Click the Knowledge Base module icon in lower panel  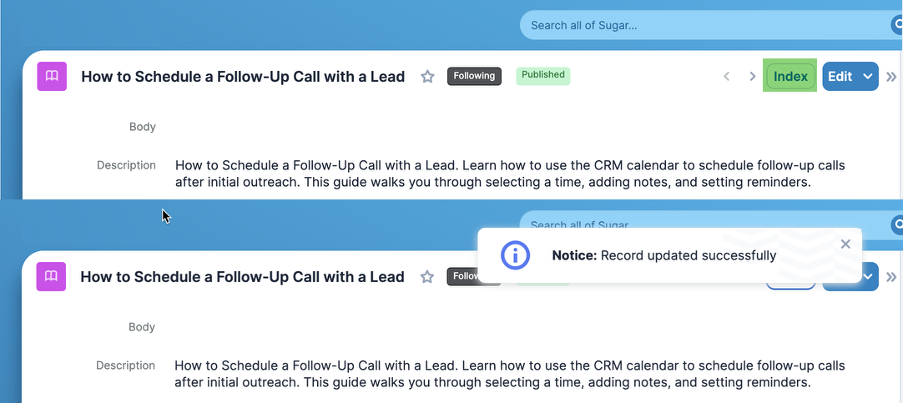51,277
